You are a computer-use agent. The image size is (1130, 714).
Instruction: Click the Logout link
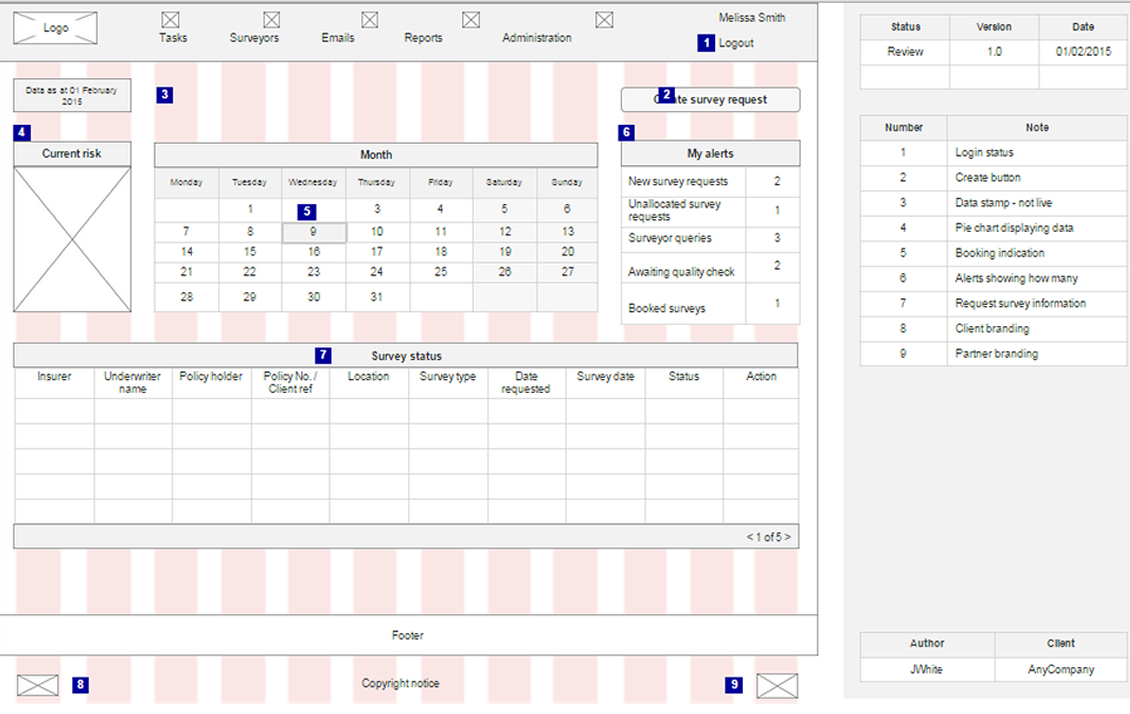pos(736,43)
